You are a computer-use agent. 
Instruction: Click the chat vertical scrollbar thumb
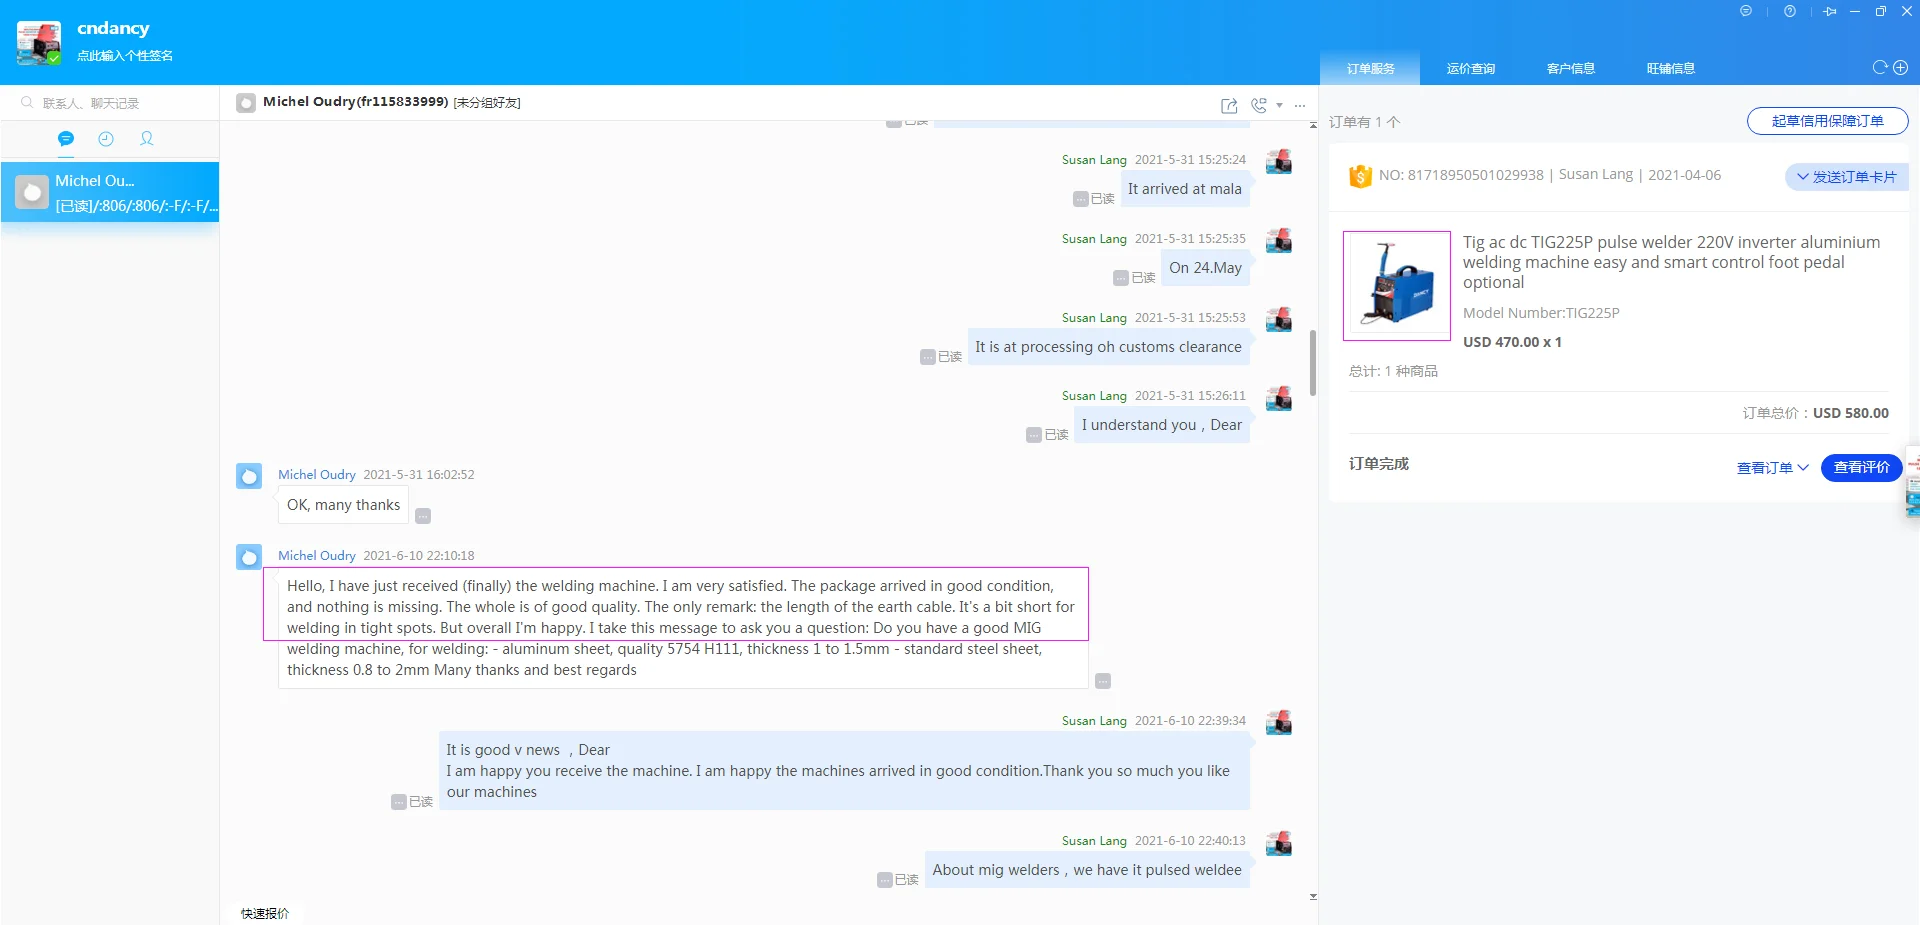pyautogui.click(x=1313, y=363)
